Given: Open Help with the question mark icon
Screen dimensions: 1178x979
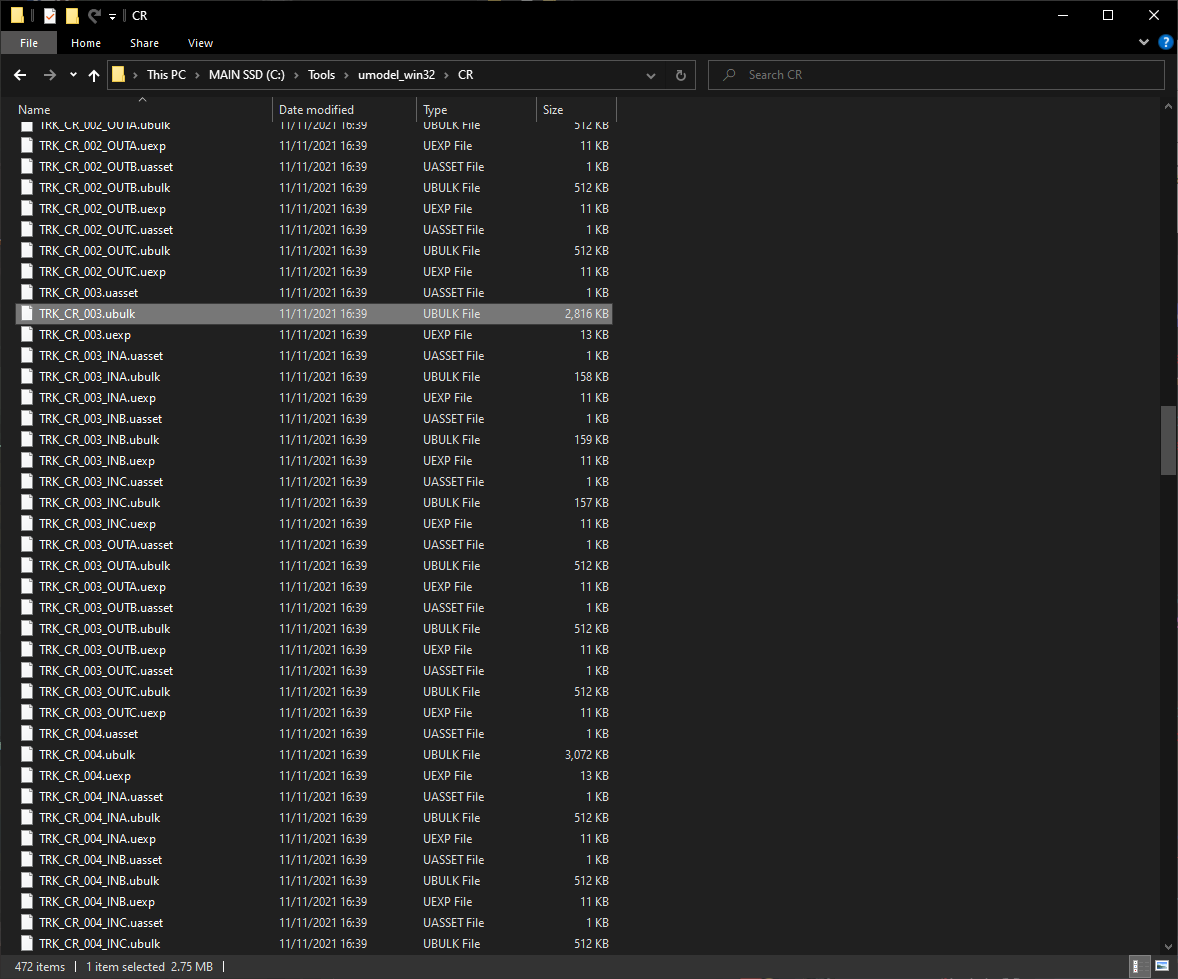Looking at the screenshot, I should click(x=1165, y=43).
